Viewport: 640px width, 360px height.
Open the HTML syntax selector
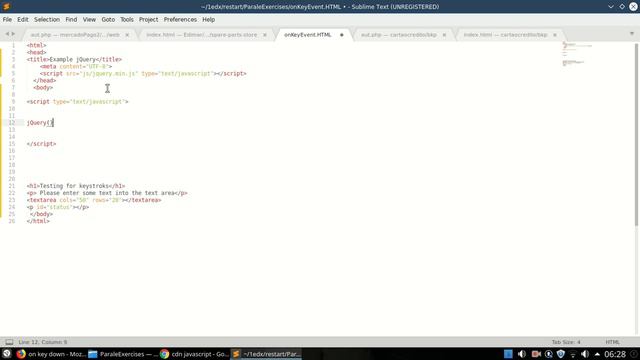(x=612, y=342)
